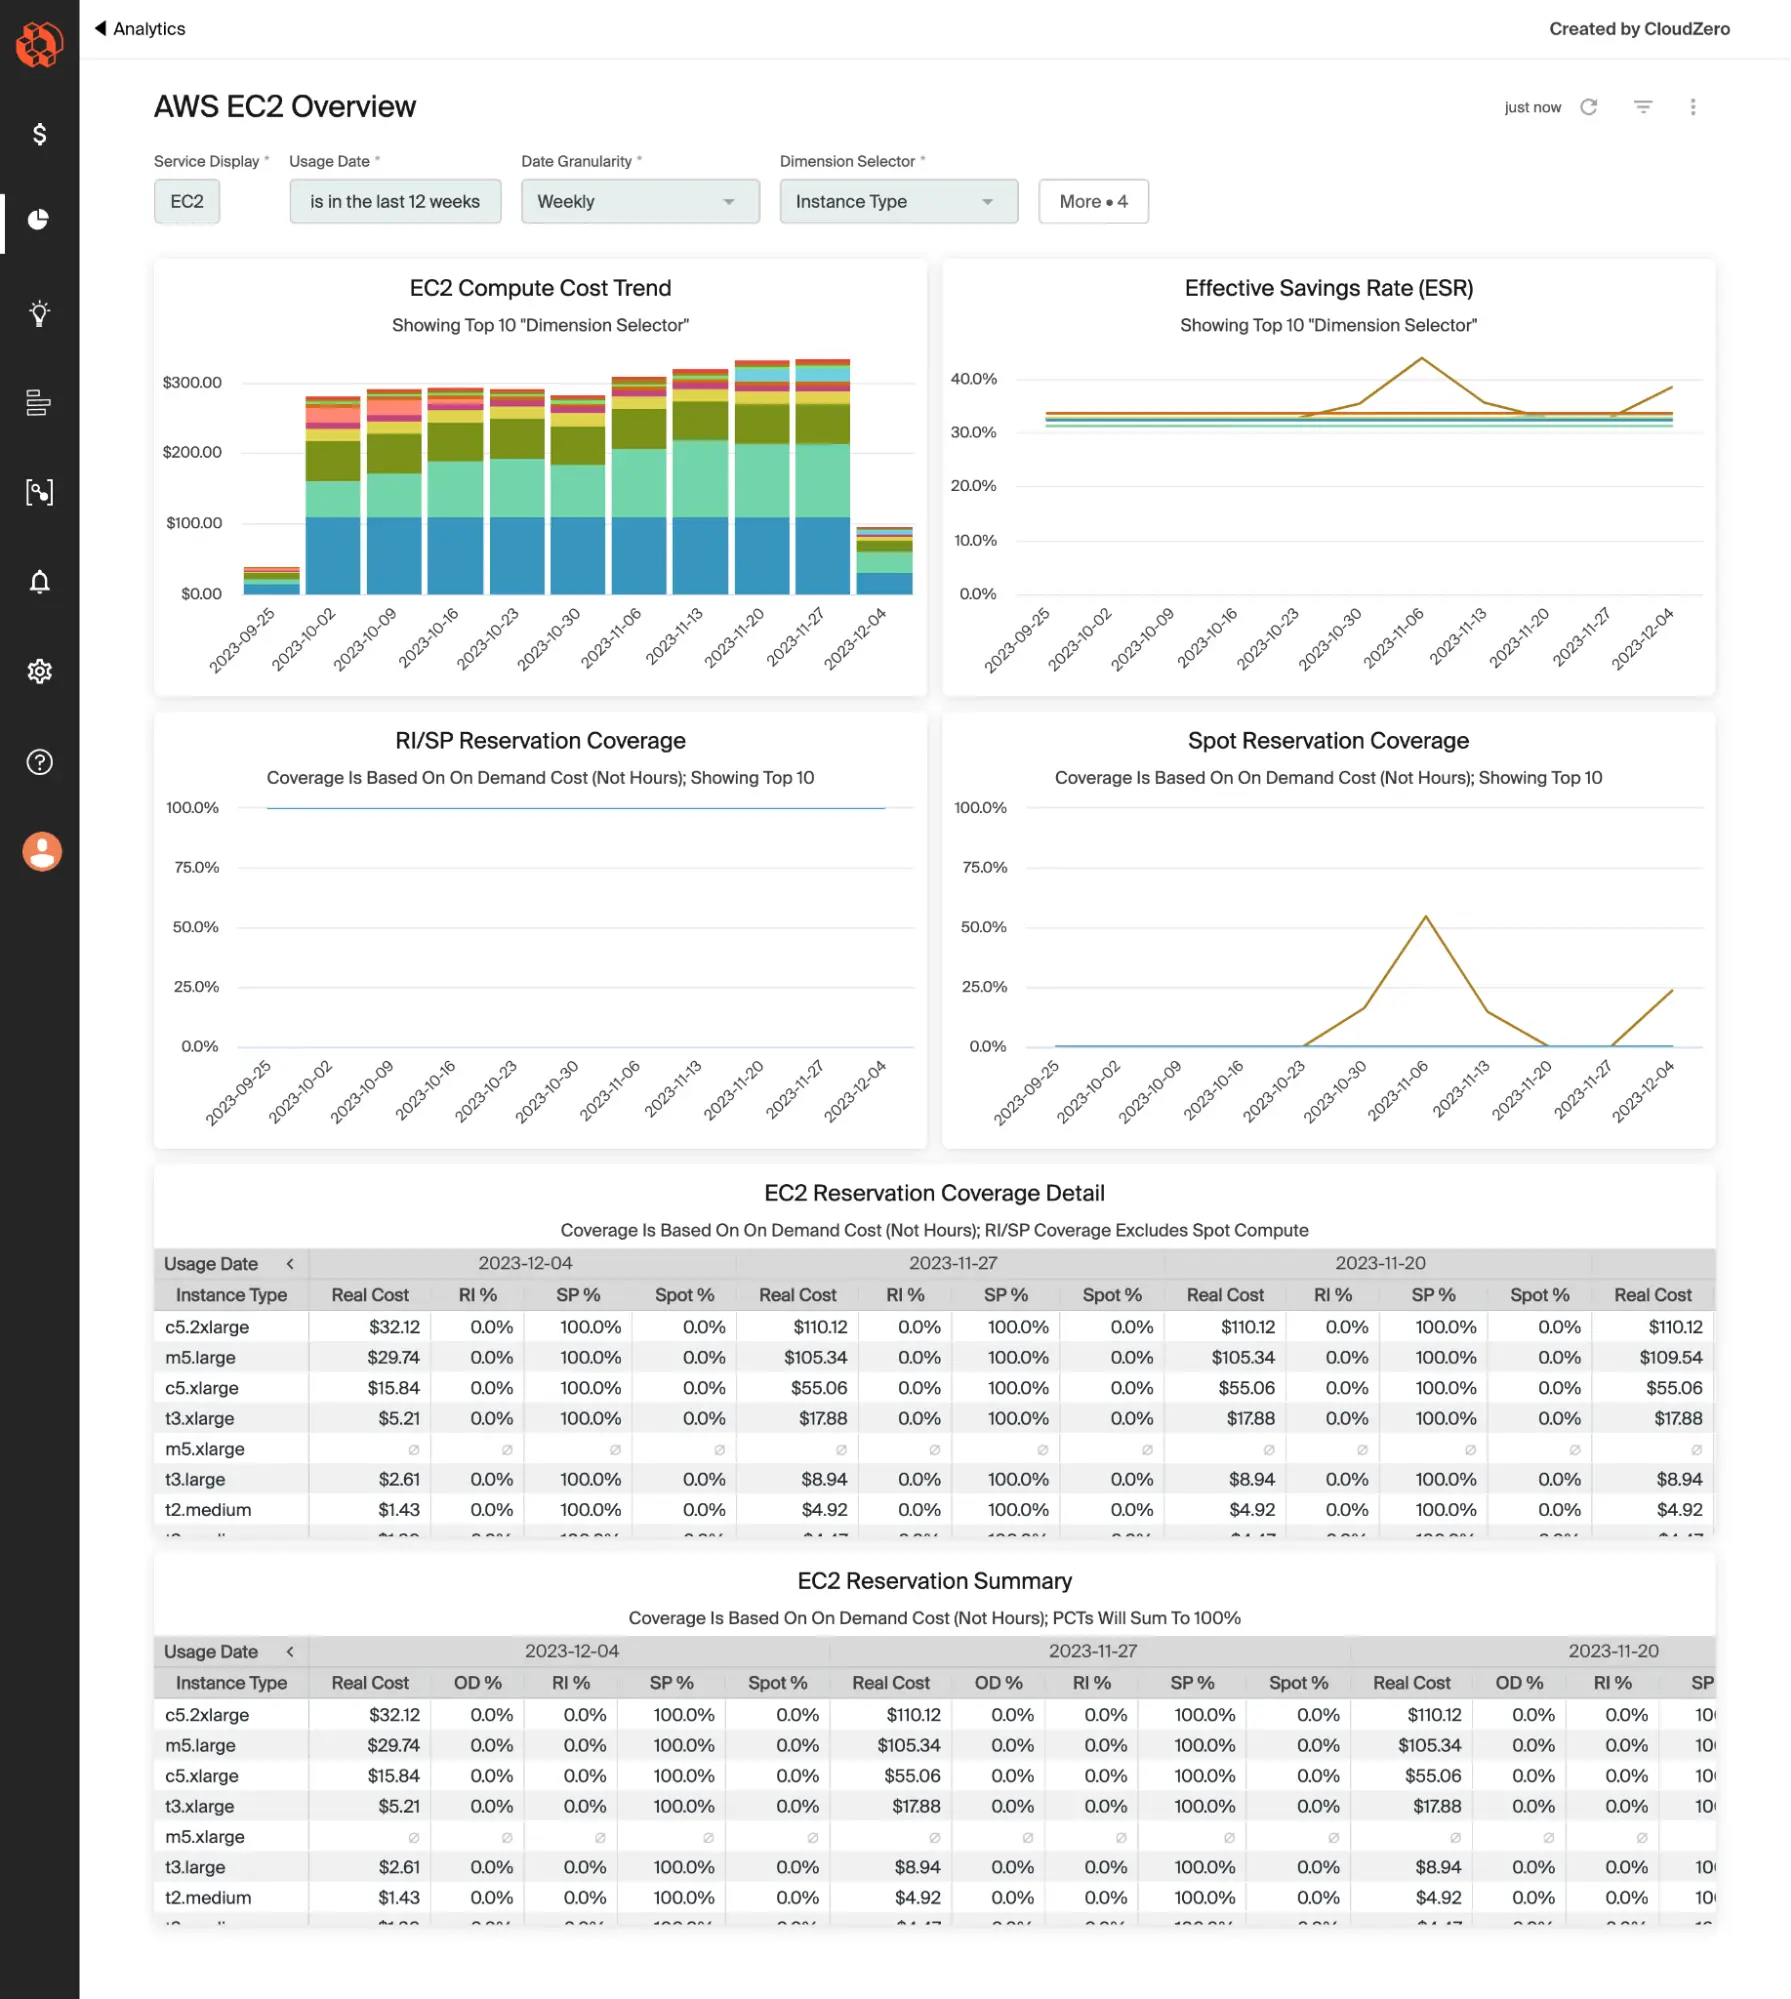This screenshot has width=1791, height=1999.
Task: Click the Instance Type header in Reservation Summary
Action: point(231,1683)
